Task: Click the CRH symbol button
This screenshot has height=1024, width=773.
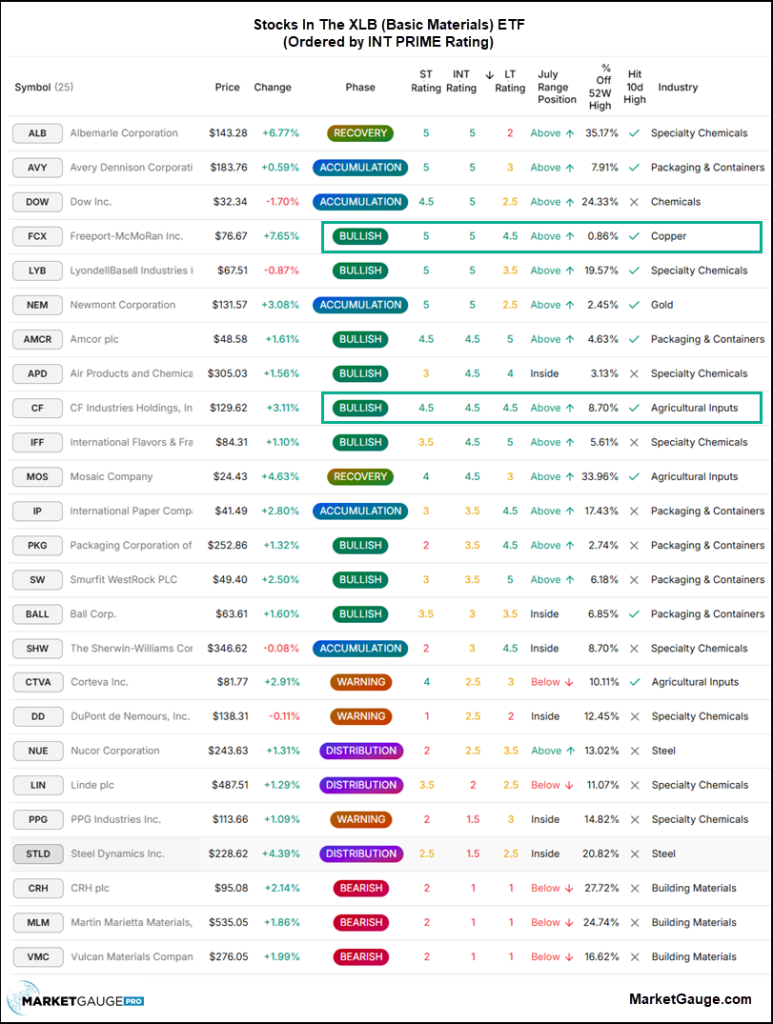Action: point(38,888)
